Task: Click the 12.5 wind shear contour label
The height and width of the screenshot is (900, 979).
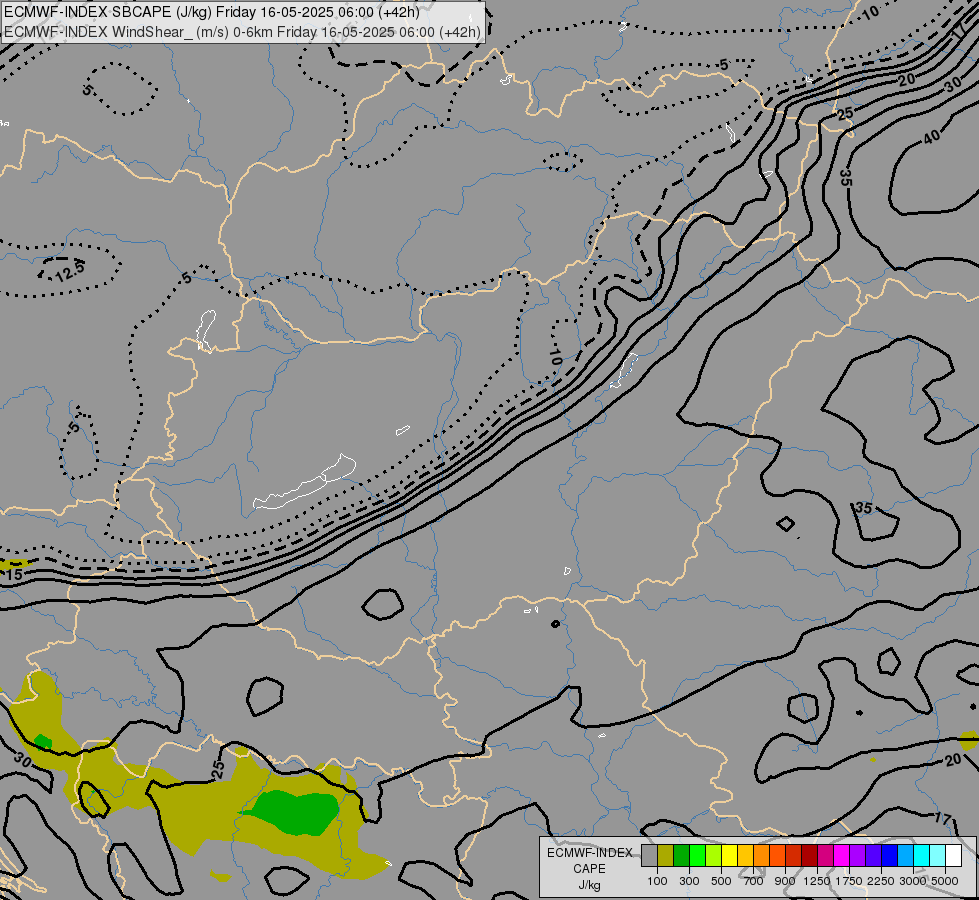Action: (69, 270)
